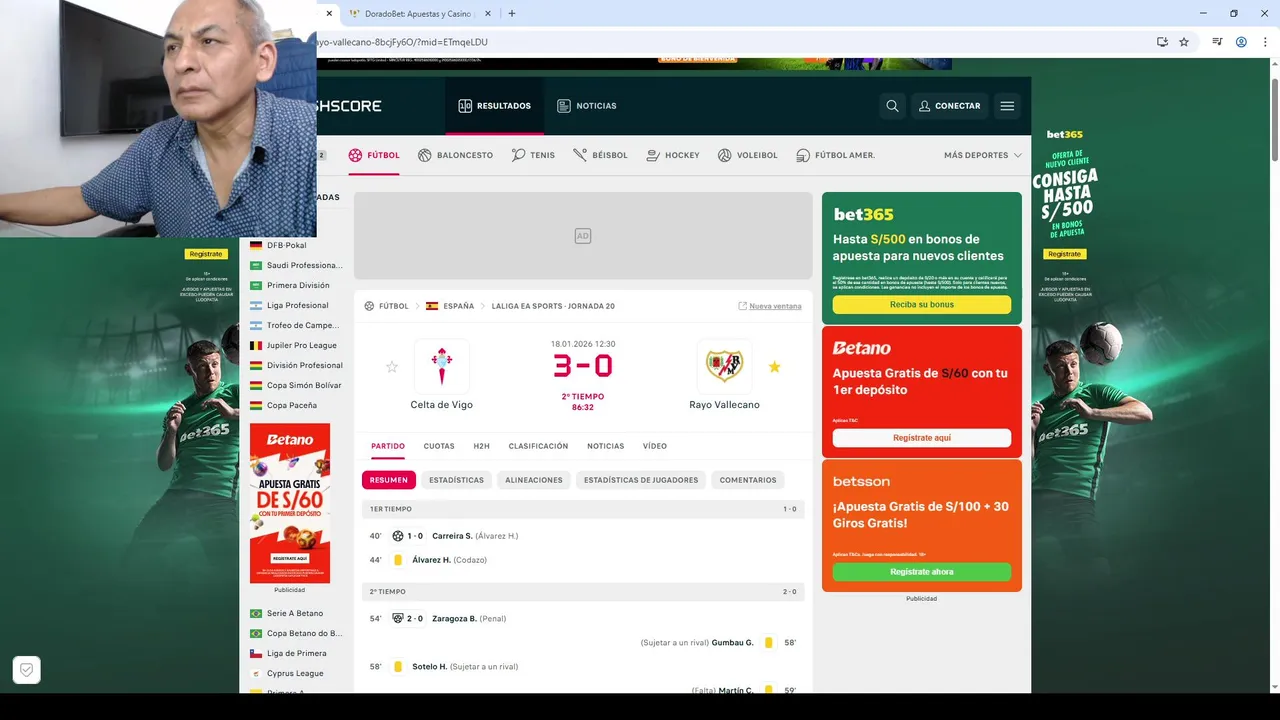Image resolution: width=1280 pixels, height=720 pixels.
Task: Click the Celta de Vigo team crest
Action: pos(441,366)
